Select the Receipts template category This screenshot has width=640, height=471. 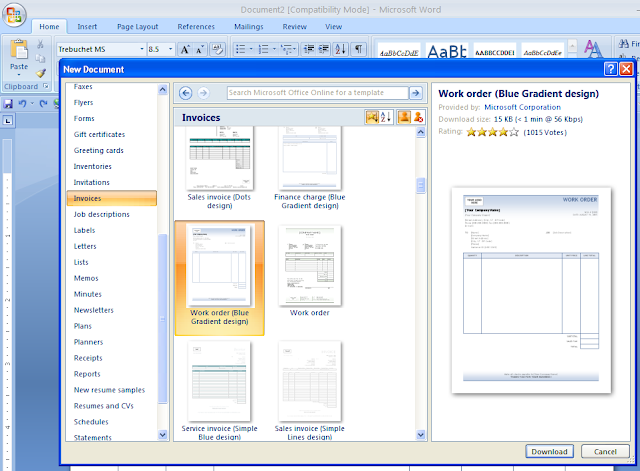click(x=88, y=358)
